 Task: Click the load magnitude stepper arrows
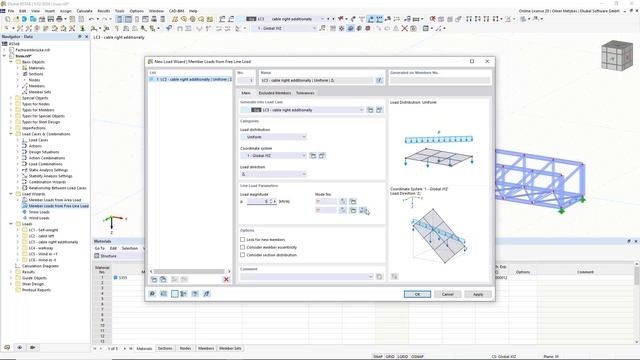click(271, 202)
